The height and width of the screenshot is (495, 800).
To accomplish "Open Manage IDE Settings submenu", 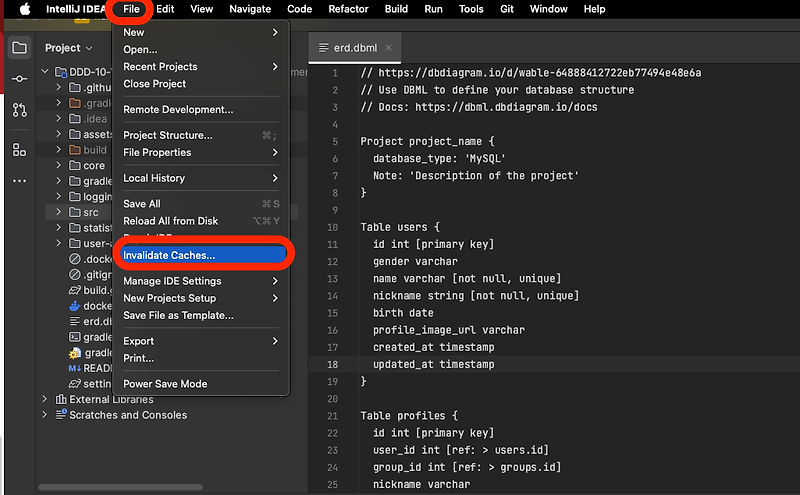I will point(201,281).
